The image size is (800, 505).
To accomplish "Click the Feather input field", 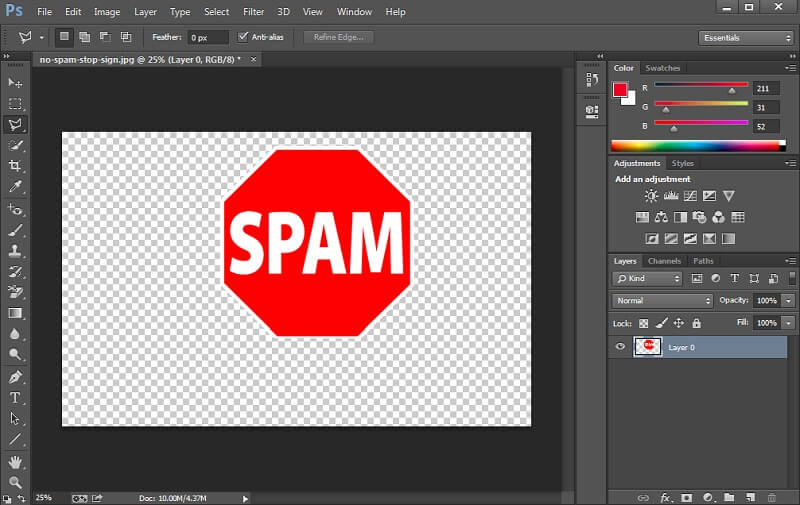I will [208, 37].
